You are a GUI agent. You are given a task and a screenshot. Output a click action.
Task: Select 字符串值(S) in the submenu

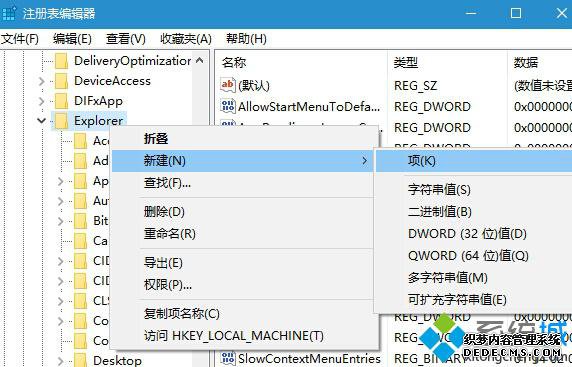pyautogui.click(x=474, y=190)
